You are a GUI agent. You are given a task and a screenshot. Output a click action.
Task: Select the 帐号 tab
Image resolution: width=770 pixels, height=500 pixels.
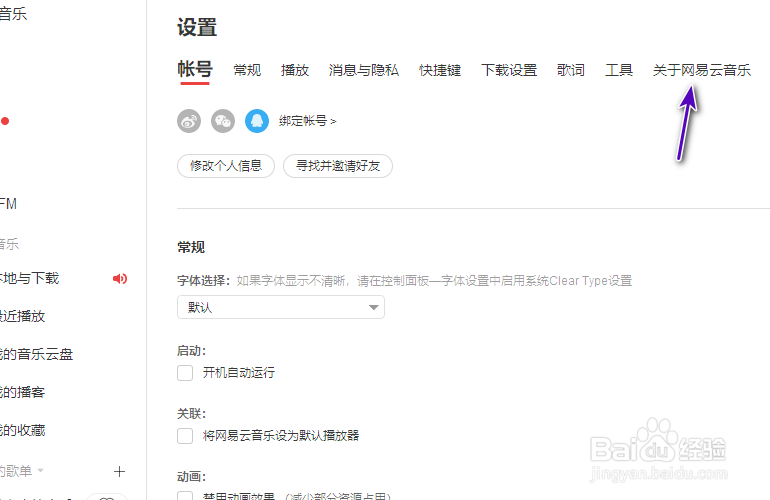(x=195, y=69)
